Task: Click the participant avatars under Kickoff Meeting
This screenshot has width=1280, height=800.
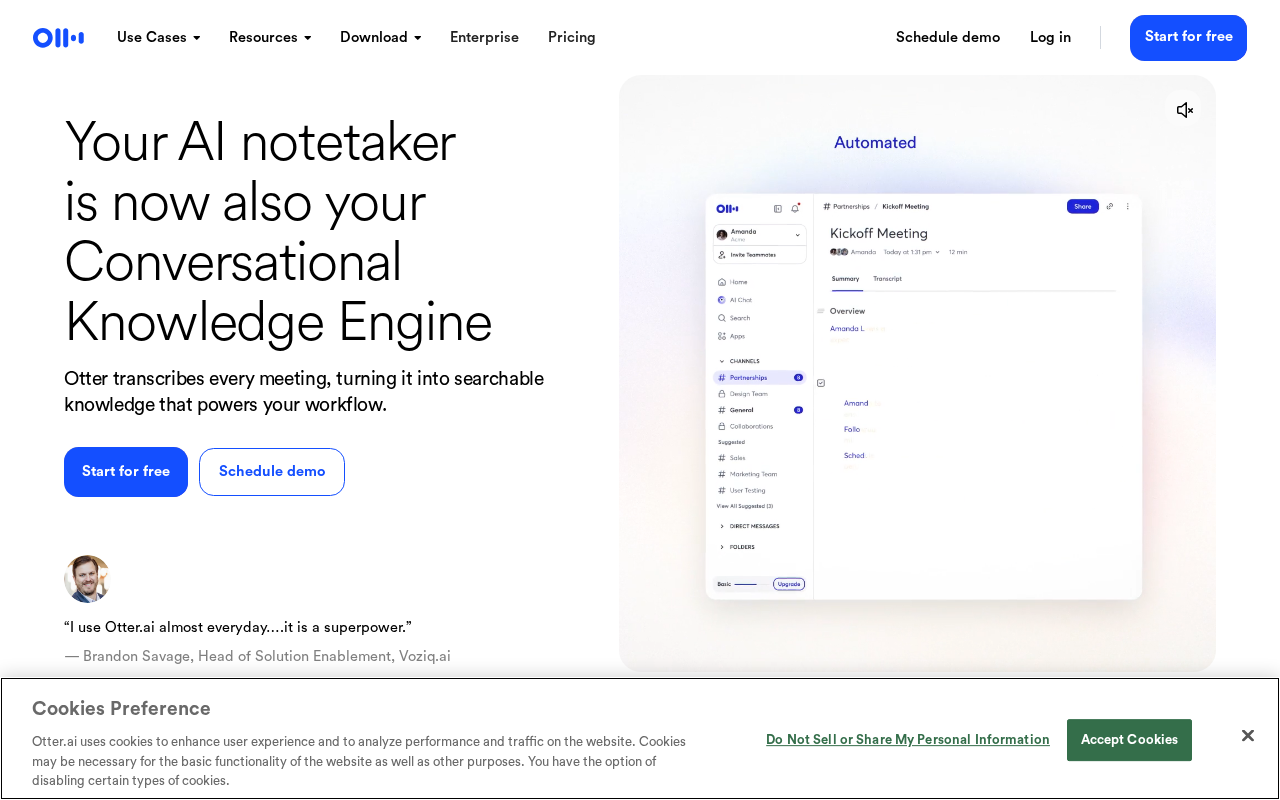Action: (839, 252)
